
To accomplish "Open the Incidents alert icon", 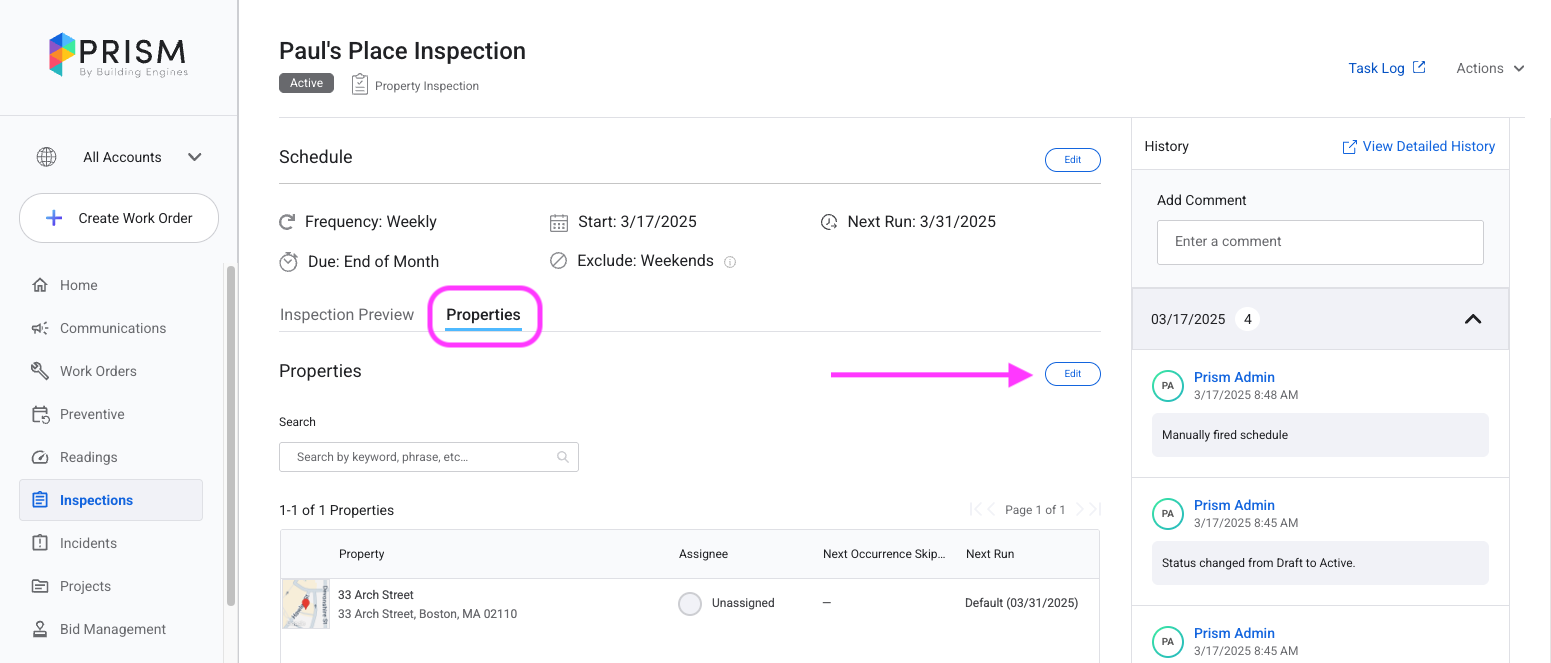I will 40,543.
